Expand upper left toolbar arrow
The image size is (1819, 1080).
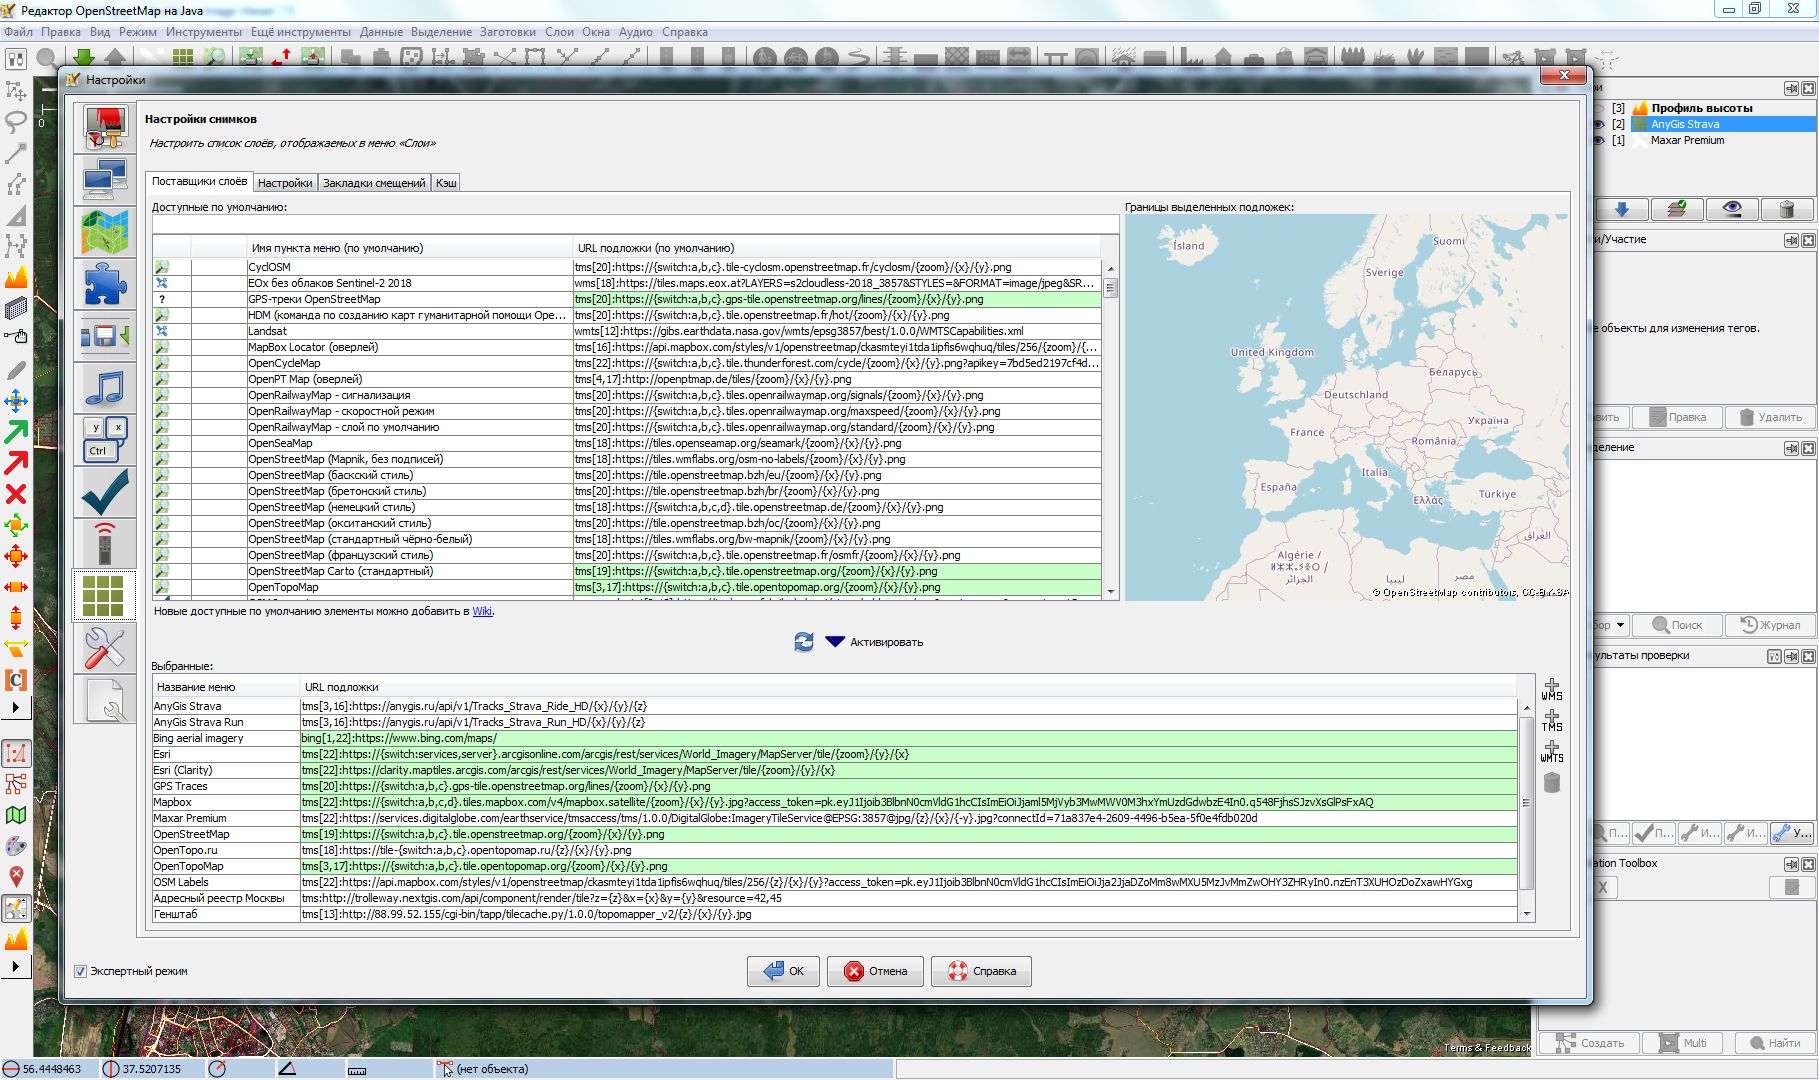tap(16, 708)
